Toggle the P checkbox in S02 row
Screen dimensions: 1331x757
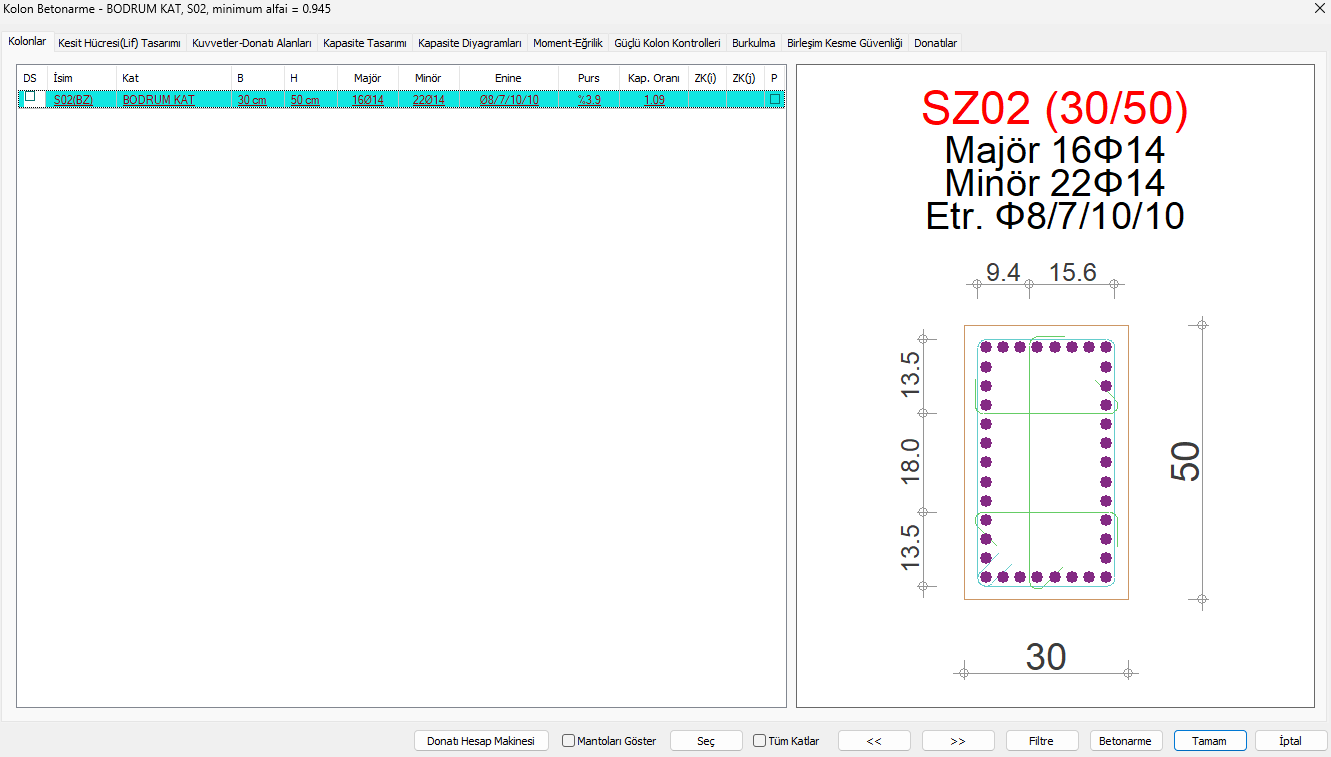[774, 99]
